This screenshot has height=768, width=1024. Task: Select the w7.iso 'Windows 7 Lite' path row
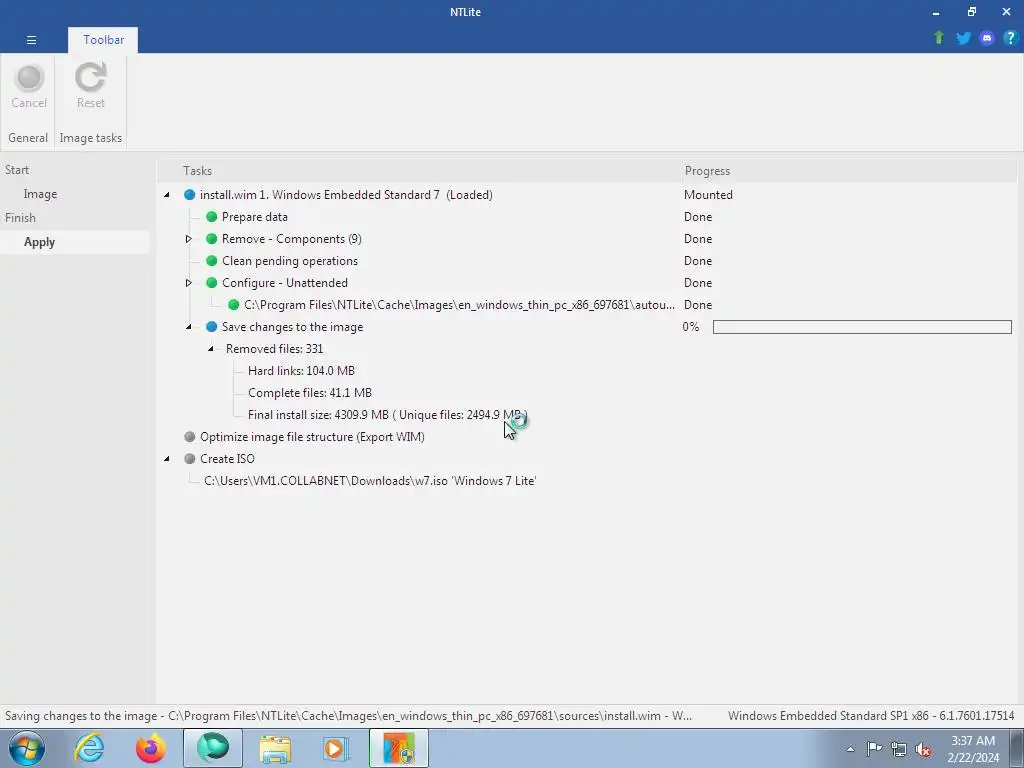point(370,481)
